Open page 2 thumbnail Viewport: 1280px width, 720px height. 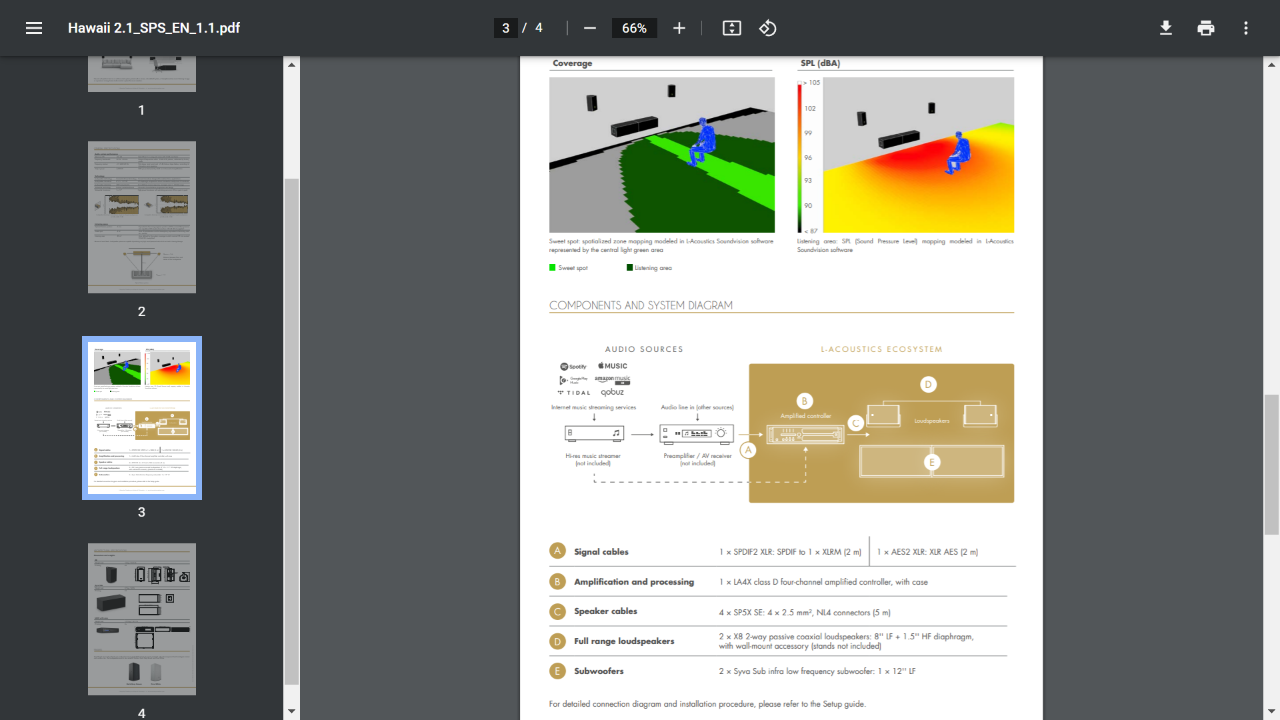coord(142,217)
